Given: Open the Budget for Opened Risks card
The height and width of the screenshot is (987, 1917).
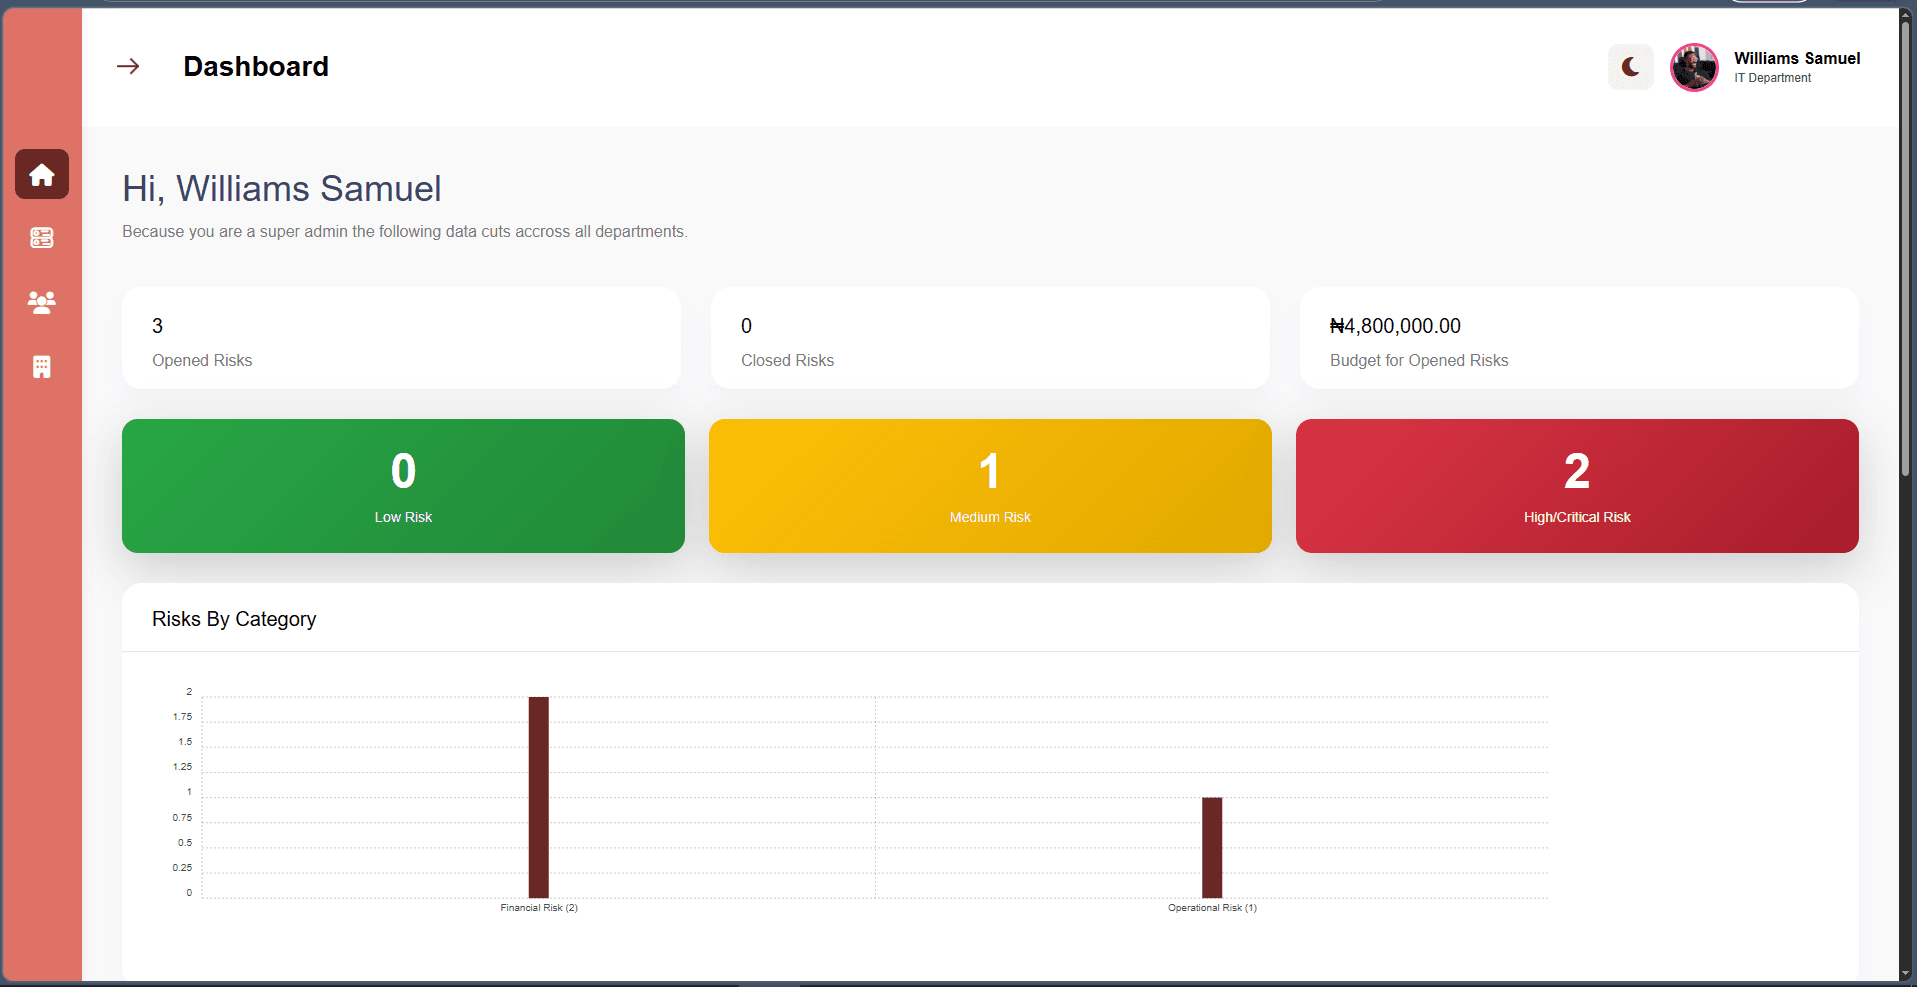Looking at the screenshot, I should 1579,338.
